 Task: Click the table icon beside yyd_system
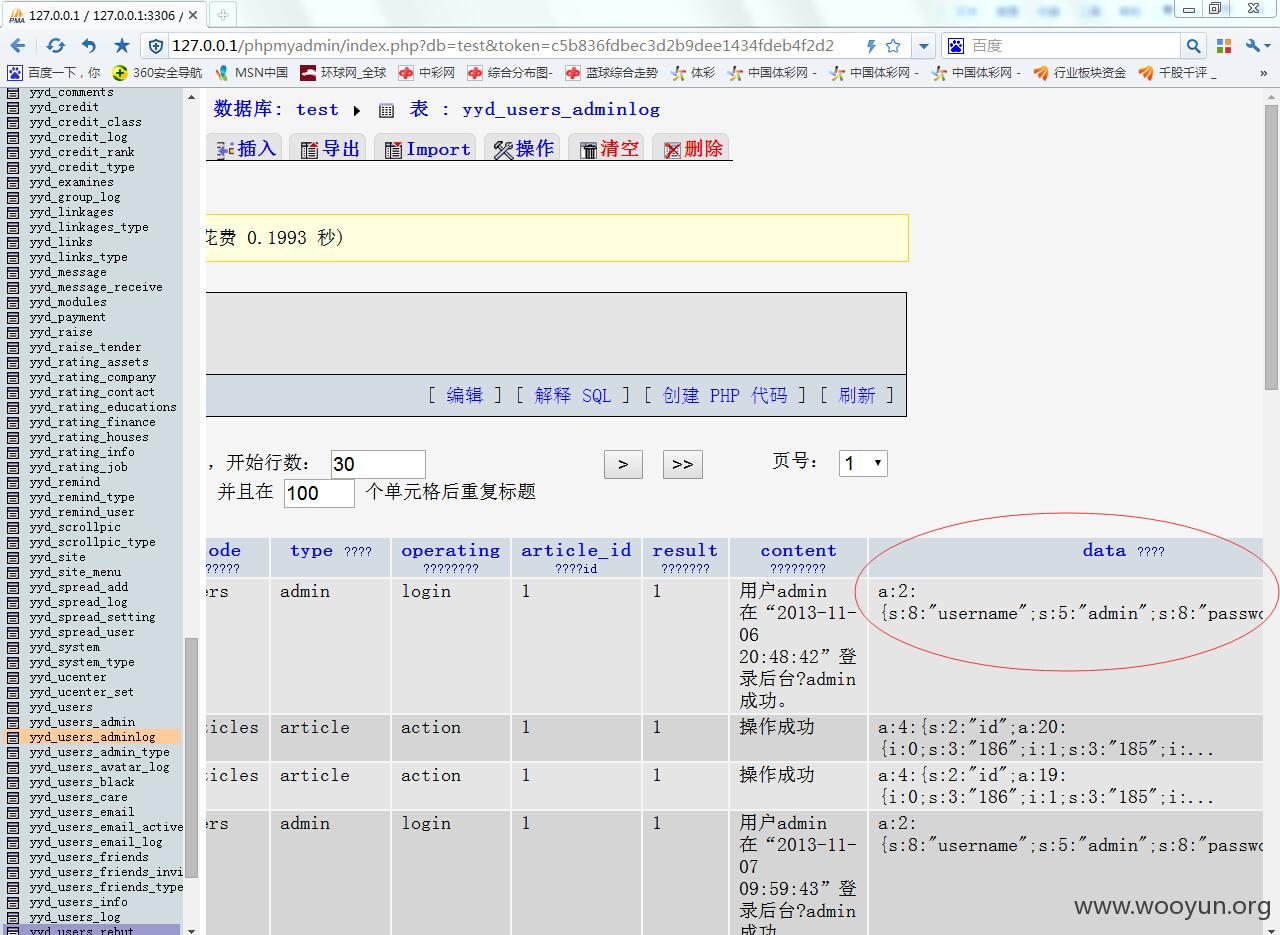pos(13,647)
